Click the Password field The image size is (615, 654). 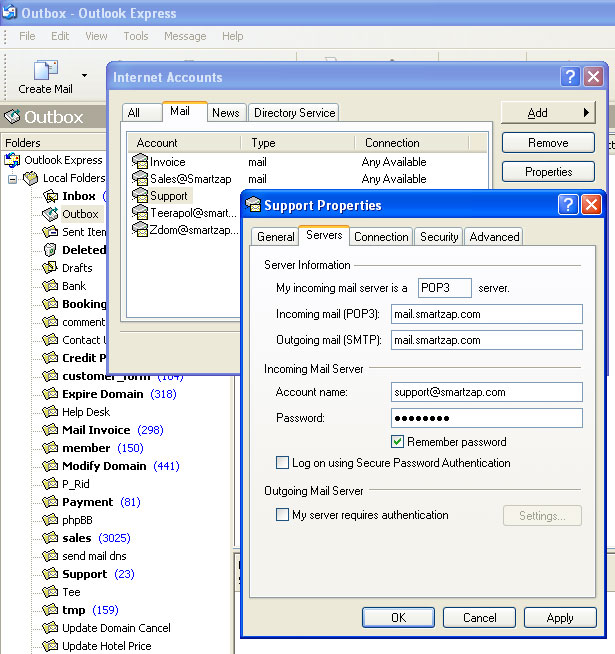(x=486, y=418)
